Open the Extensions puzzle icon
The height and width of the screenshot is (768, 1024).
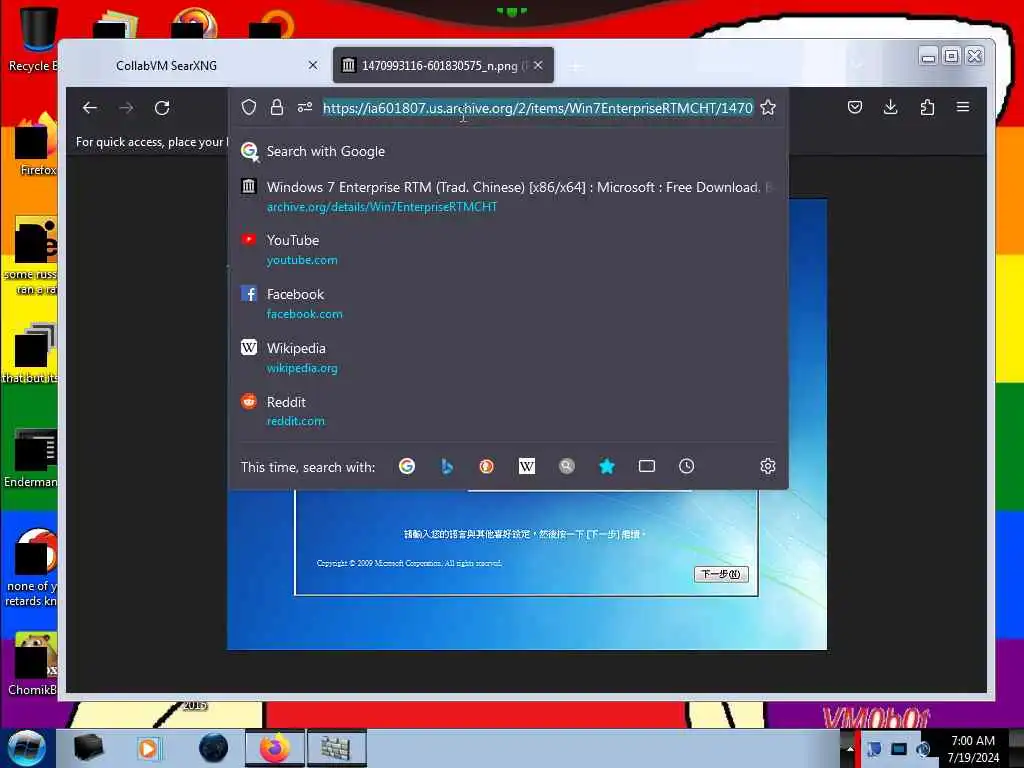pos(927,107)
